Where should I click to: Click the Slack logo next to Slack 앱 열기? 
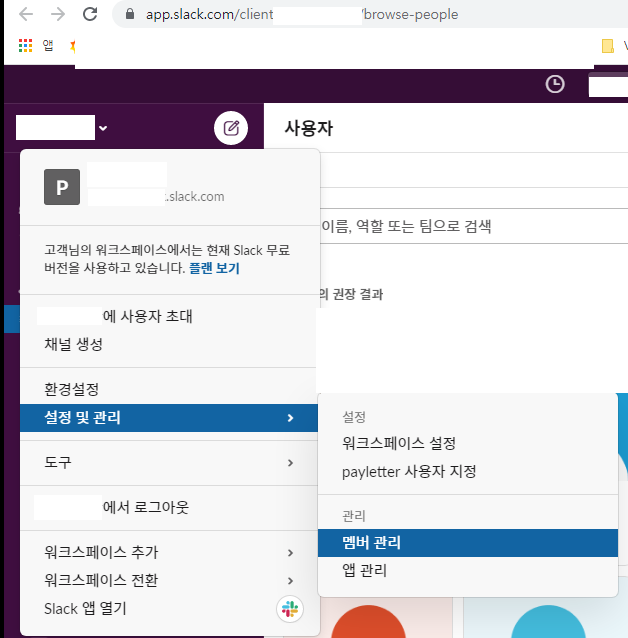coord(290,609)
